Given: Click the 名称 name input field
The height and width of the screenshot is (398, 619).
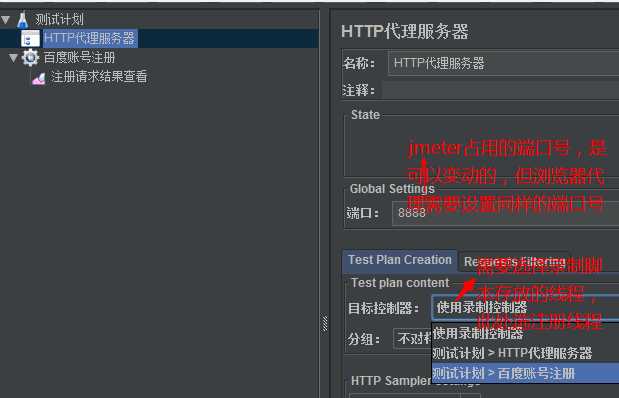Looking at the screenshot, I should point(503,63).
